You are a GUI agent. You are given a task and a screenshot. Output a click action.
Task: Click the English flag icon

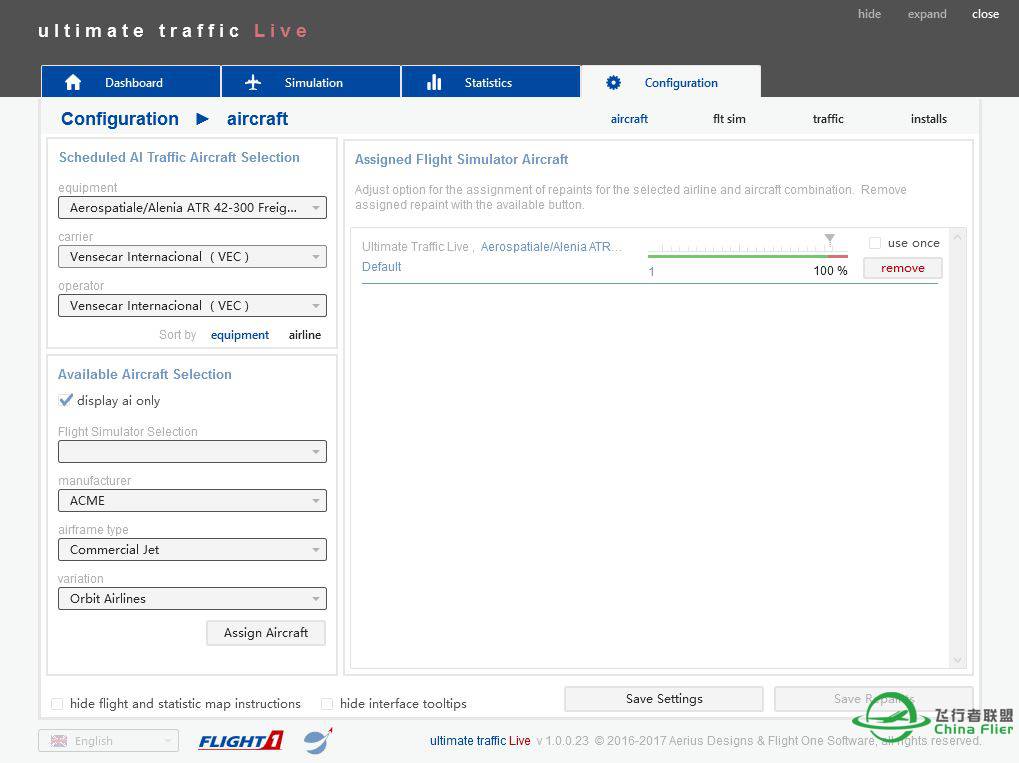pos(58,741)
